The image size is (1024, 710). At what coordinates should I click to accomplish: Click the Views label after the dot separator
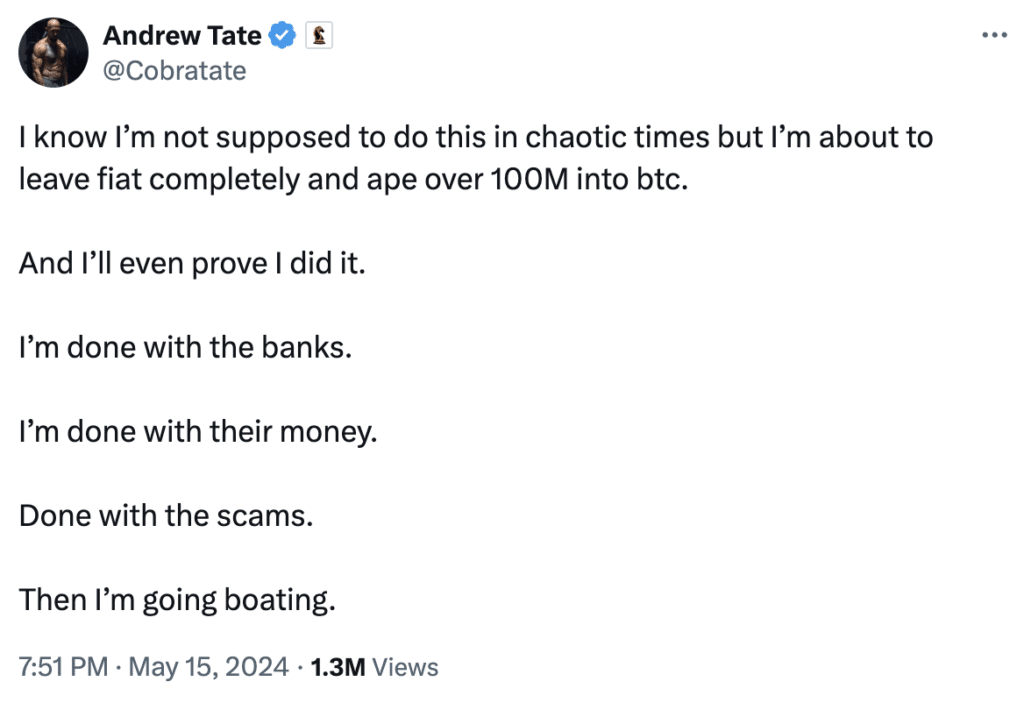tap(405, 667)
